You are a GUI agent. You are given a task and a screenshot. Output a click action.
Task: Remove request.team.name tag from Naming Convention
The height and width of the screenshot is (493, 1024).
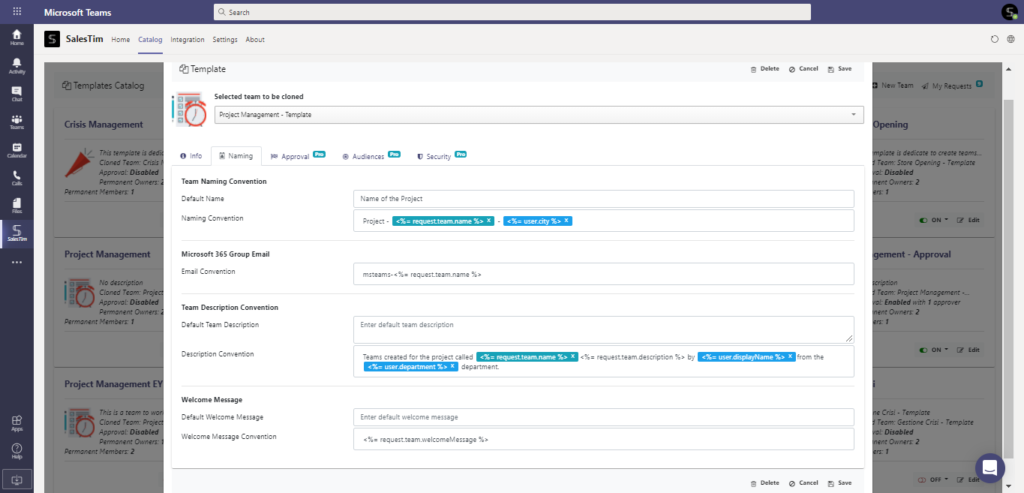(488, 221)
